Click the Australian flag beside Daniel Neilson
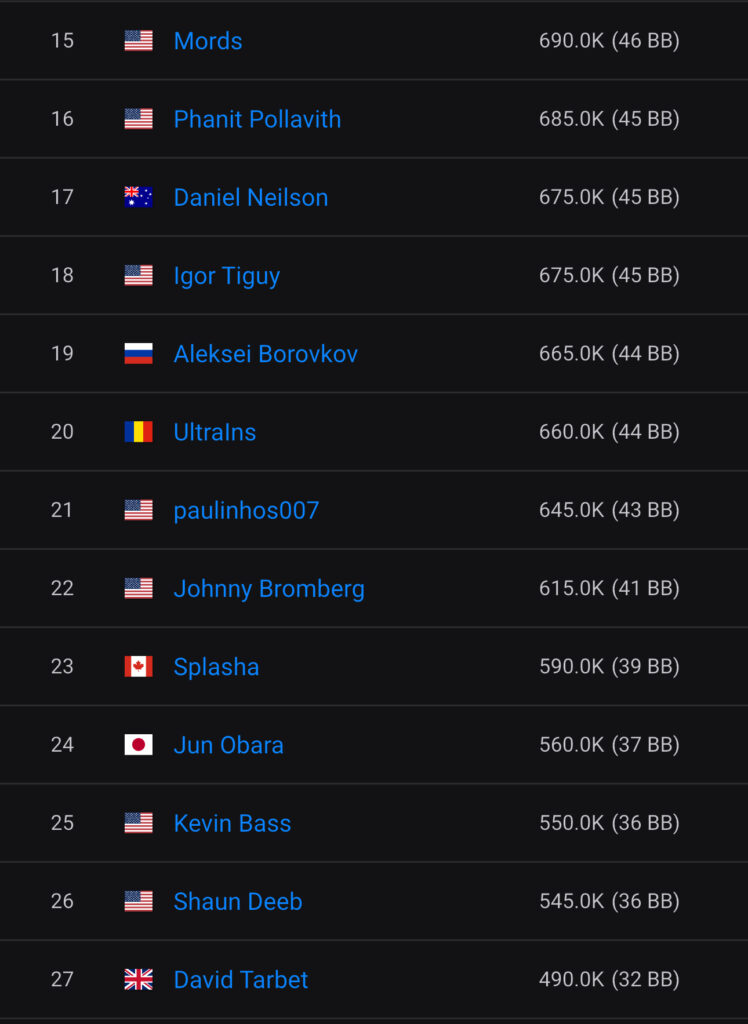Image resolution: width=748 pixels, height=1024 pixels. point(138,197)
